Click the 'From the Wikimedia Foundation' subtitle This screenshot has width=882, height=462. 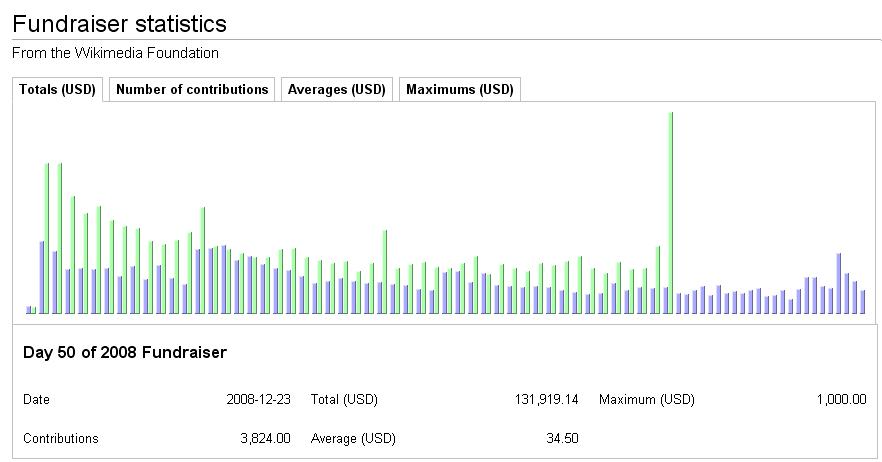[115, 53]
